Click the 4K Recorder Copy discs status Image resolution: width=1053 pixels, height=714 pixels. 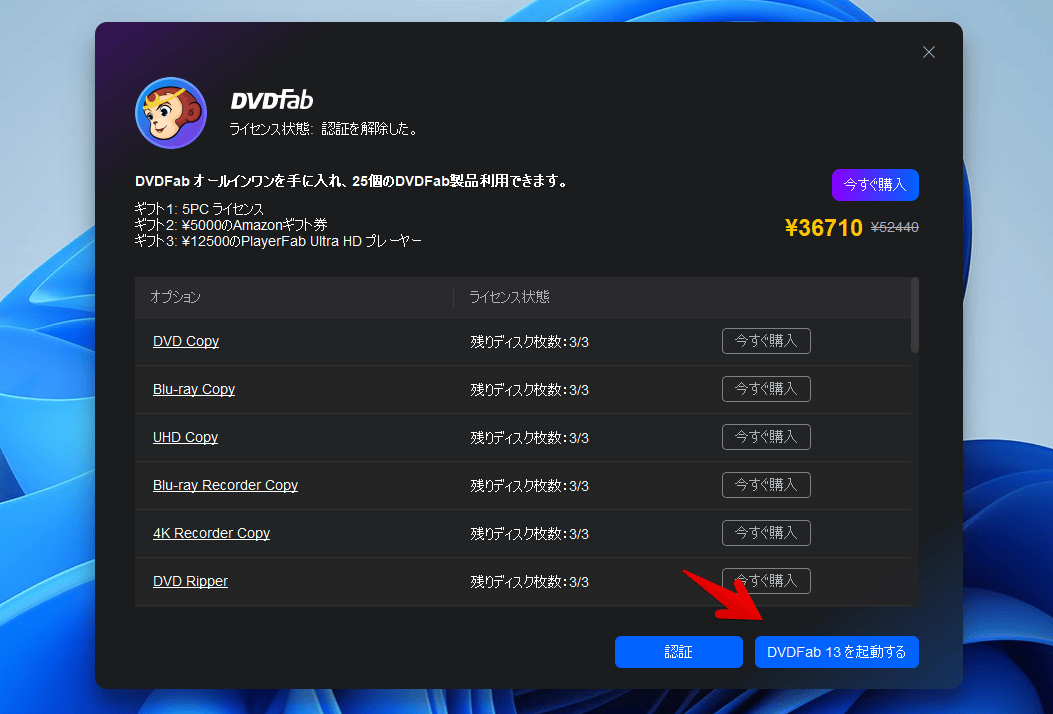tap(530, 534)
